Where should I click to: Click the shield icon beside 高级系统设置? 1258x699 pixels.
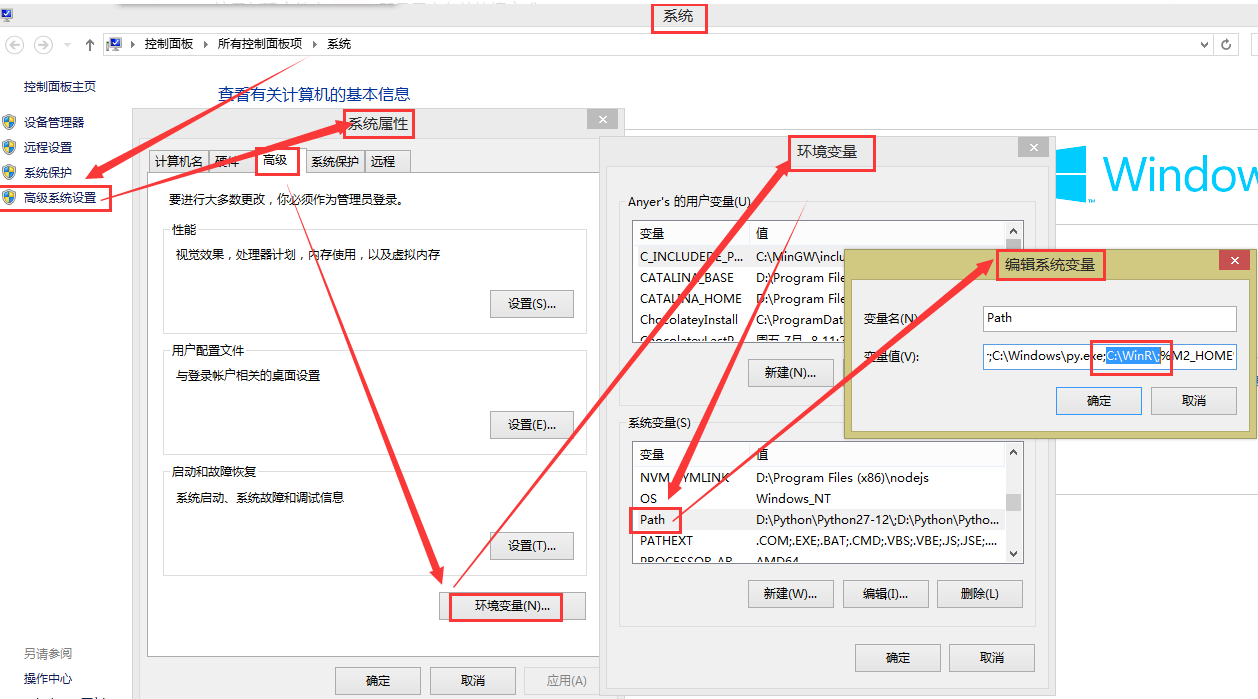(9, 197)
